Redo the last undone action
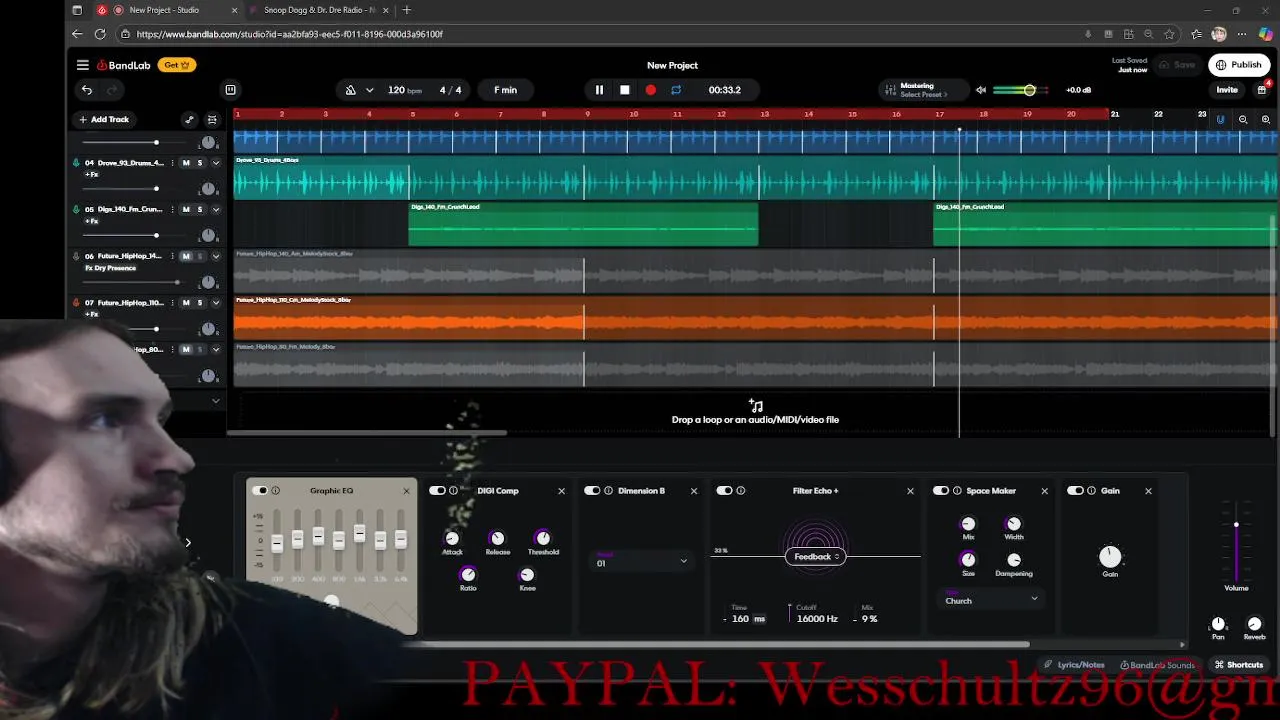Image resolution: width=1280 pixels, height=720 pixels. coord(112,90)
